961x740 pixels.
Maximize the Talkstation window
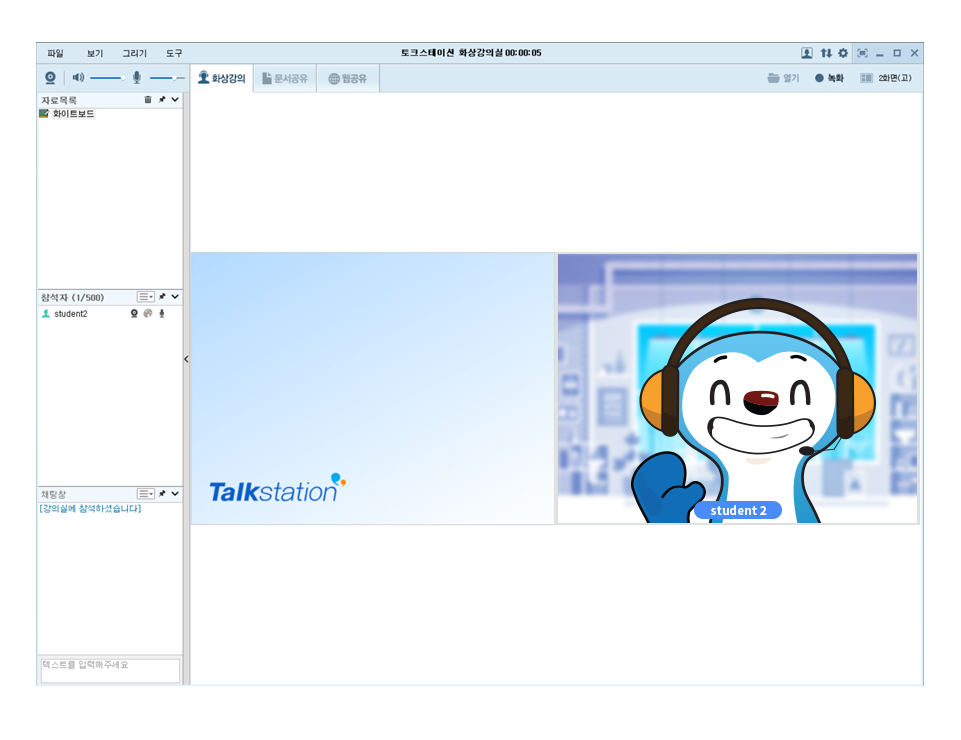[897, 53]
